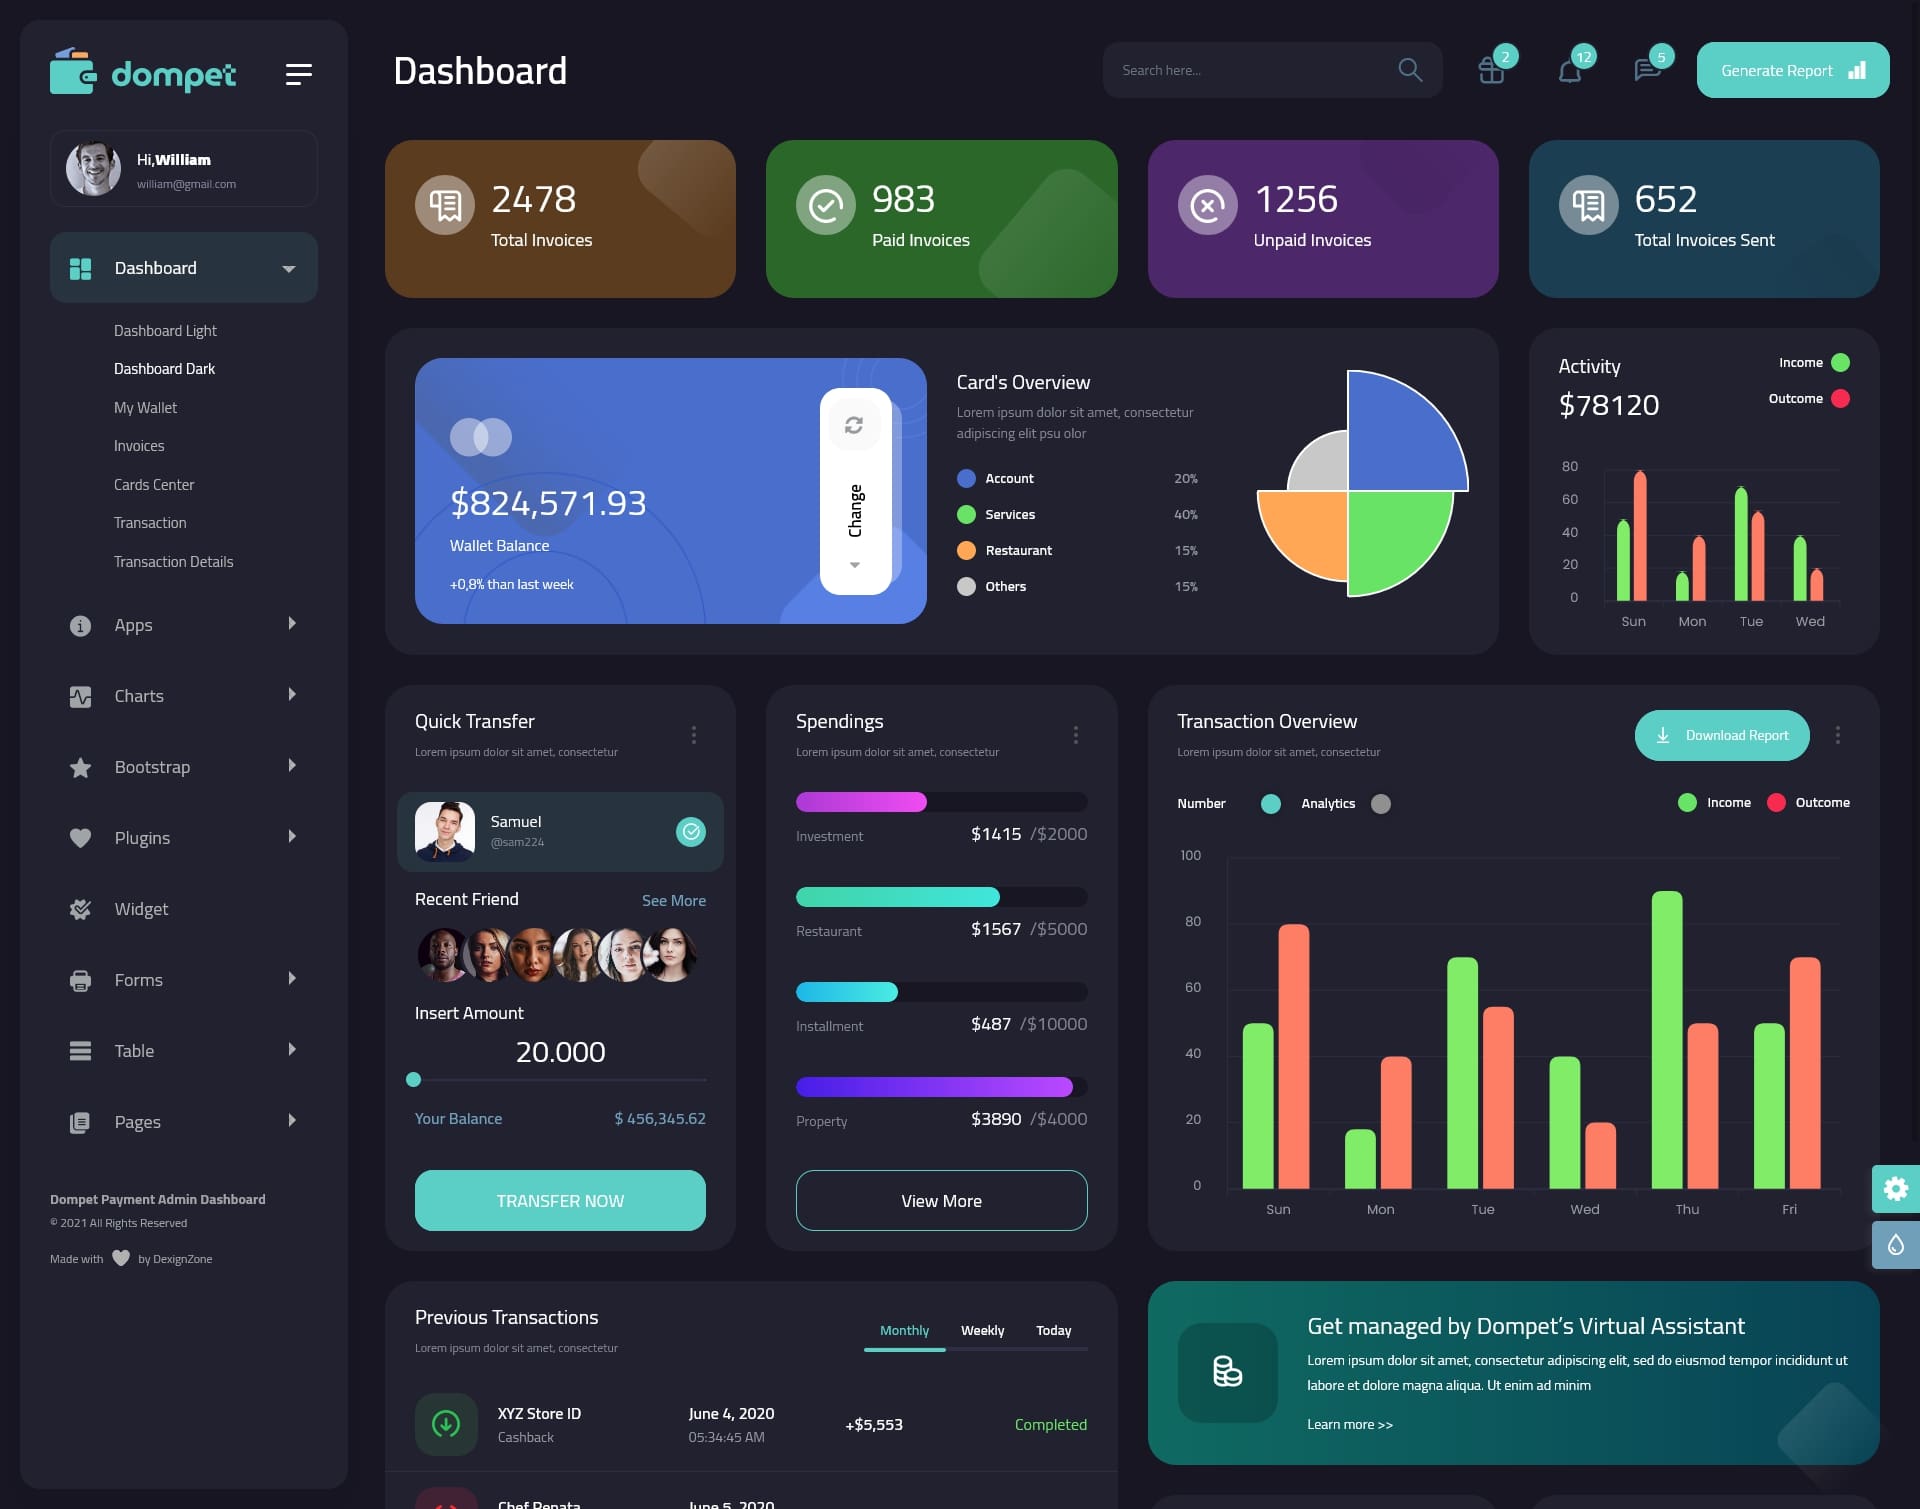The width and height of the screenshot is (1920, 1509).
Task: Toggle the Analytics switch in Transaction Overview
Action: [1379, 803]
